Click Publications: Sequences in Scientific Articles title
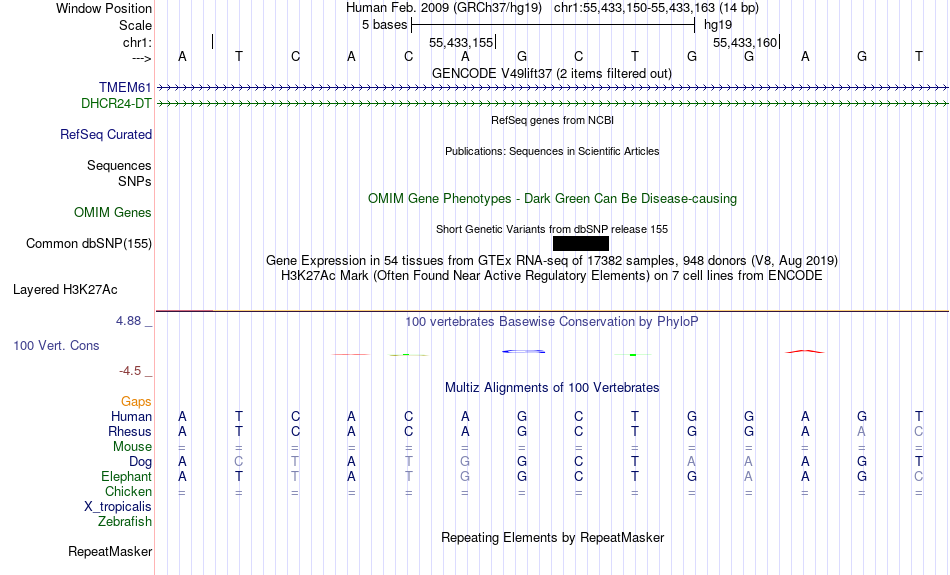Image resolution: width=950 pixels, height=575 pixels. point(552,151)
